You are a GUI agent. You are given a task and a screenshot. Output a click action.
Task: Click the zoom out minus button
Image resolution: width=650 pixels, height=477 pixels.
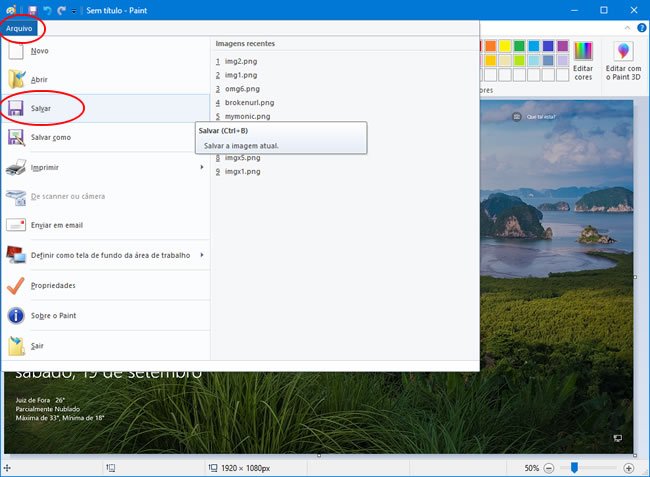549,468
